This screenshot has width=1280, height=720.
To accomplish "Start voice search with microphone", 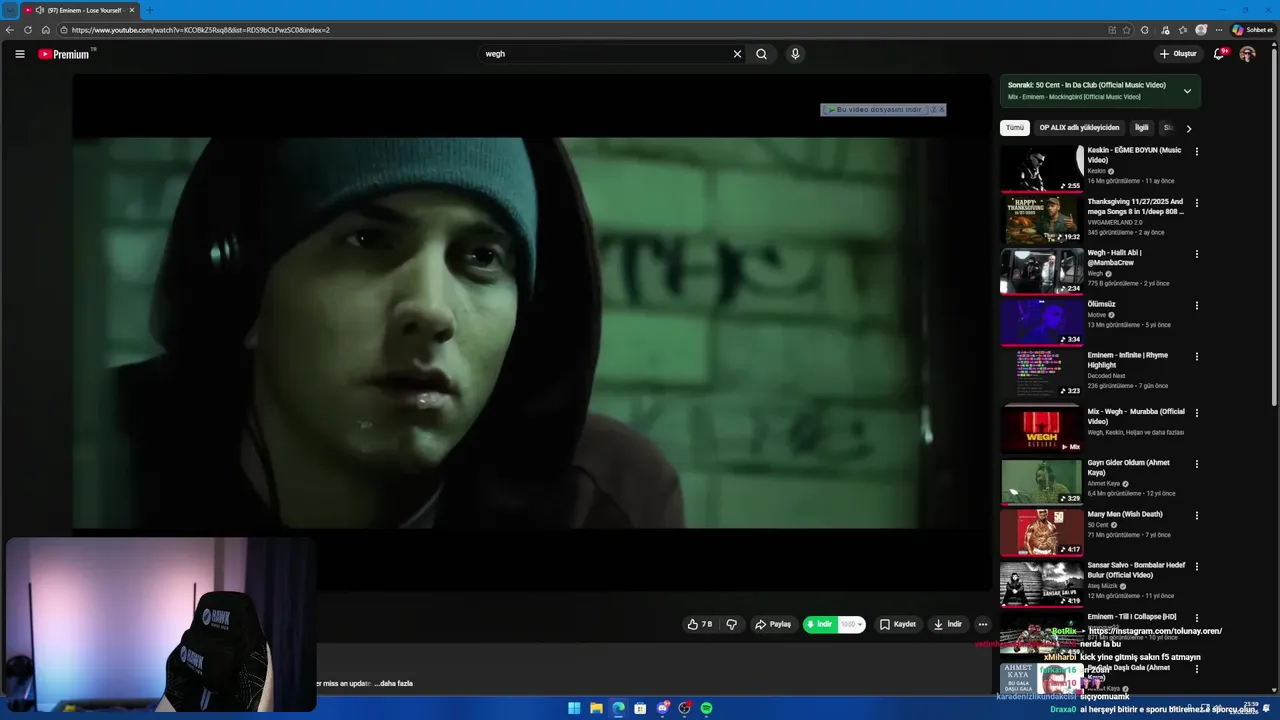I will (x=795, y=54).
